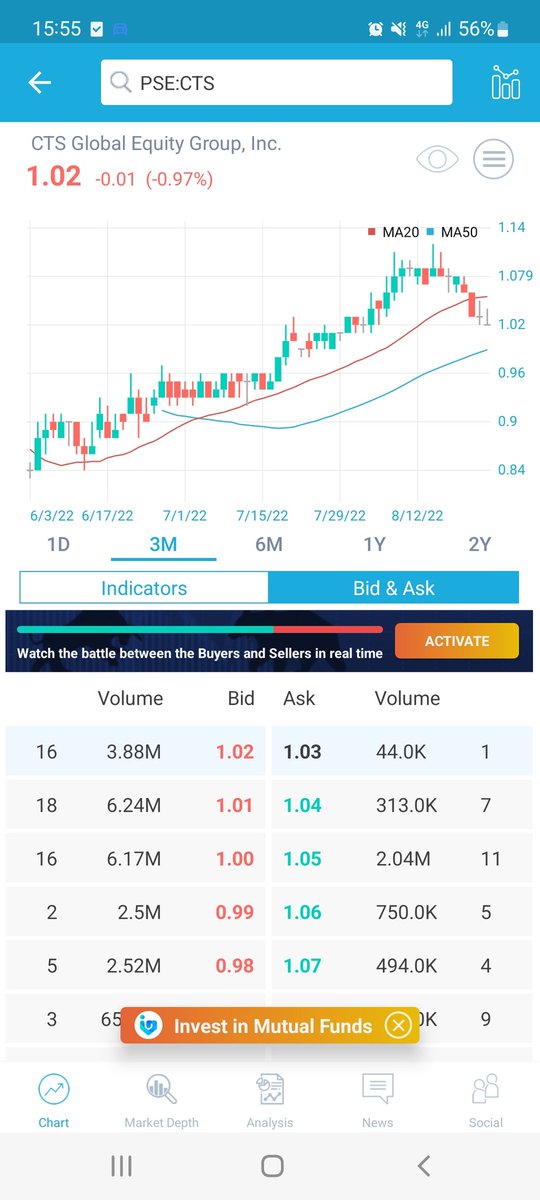This screenshot has height=1200, width=540.
Task: Click the buyers vs sellers progress bar
Action: click(200, 629)
